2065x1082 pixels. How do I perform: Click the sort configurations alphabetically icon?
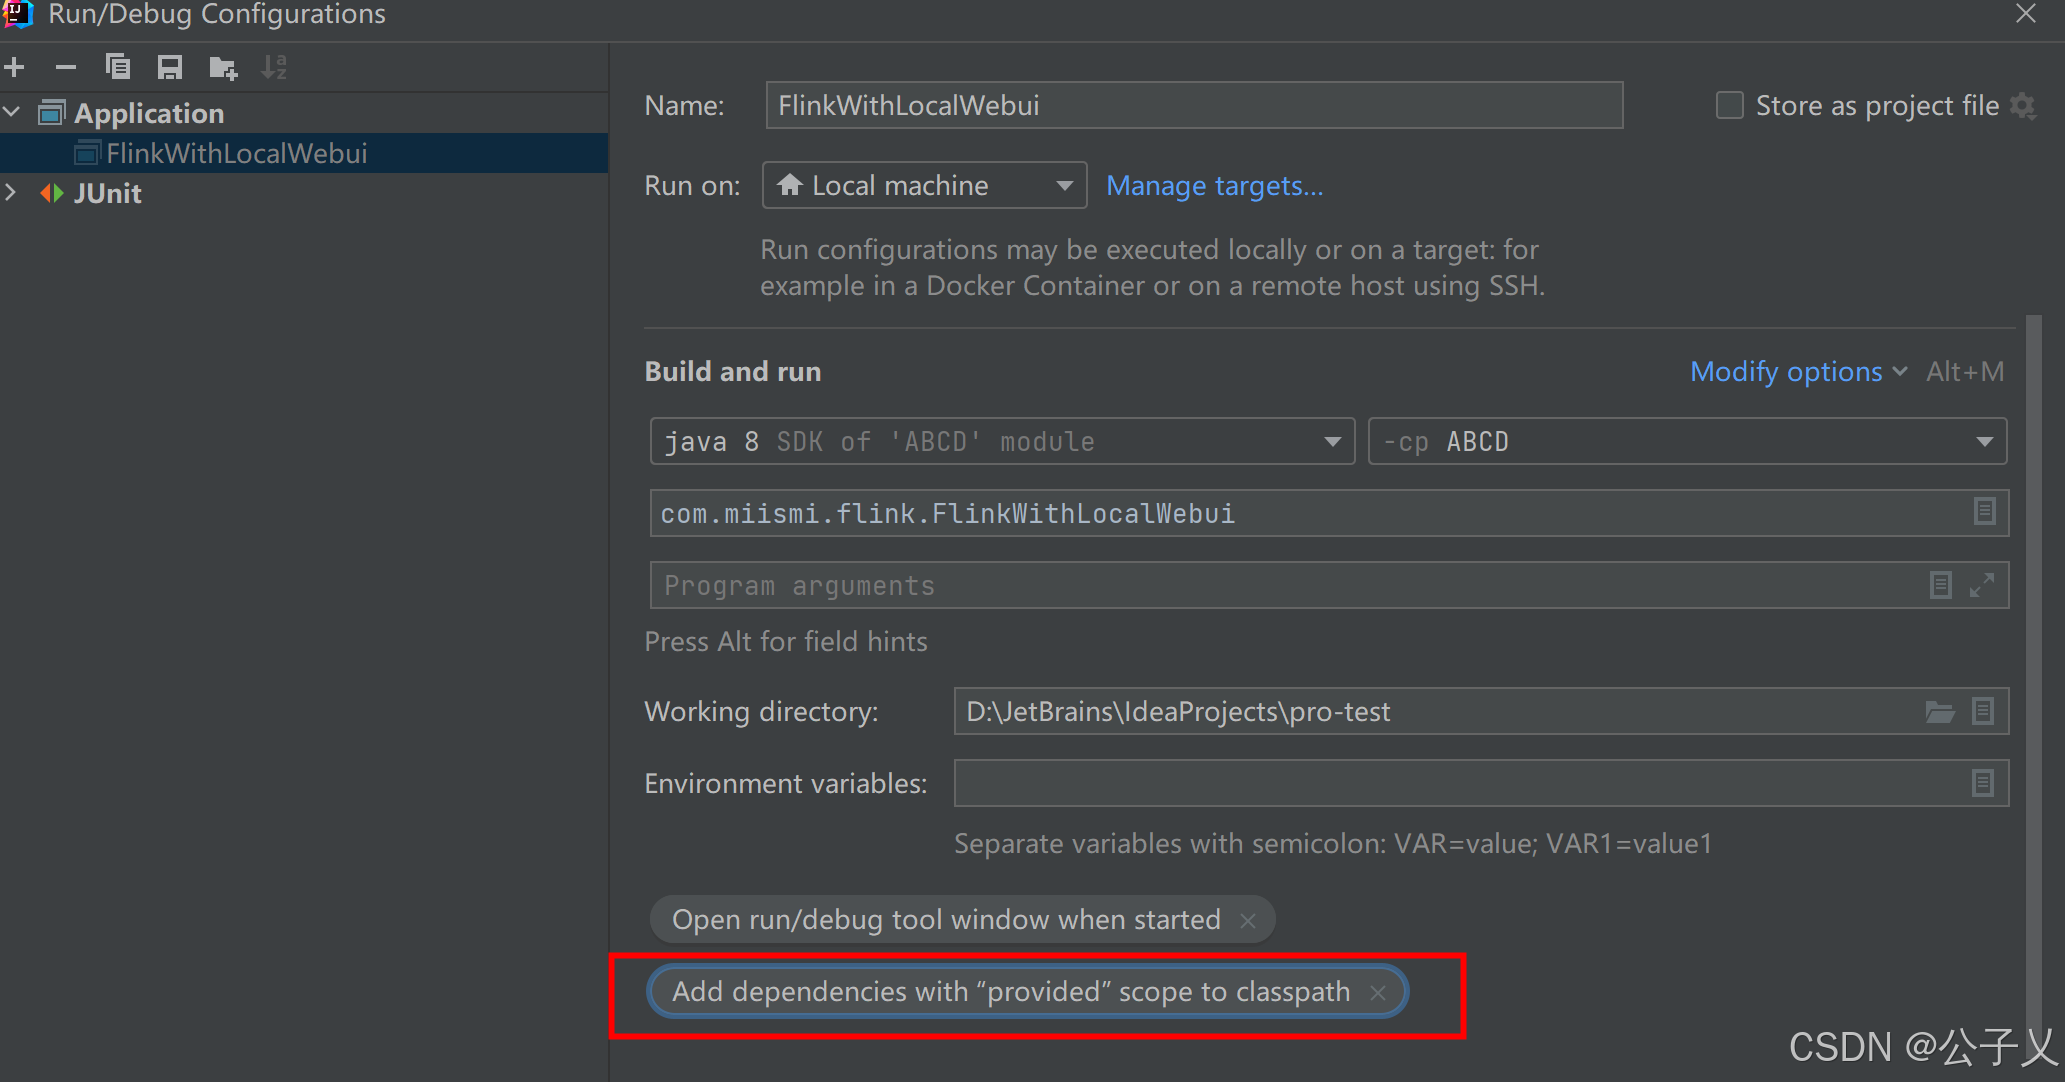(x=273, y=68)
